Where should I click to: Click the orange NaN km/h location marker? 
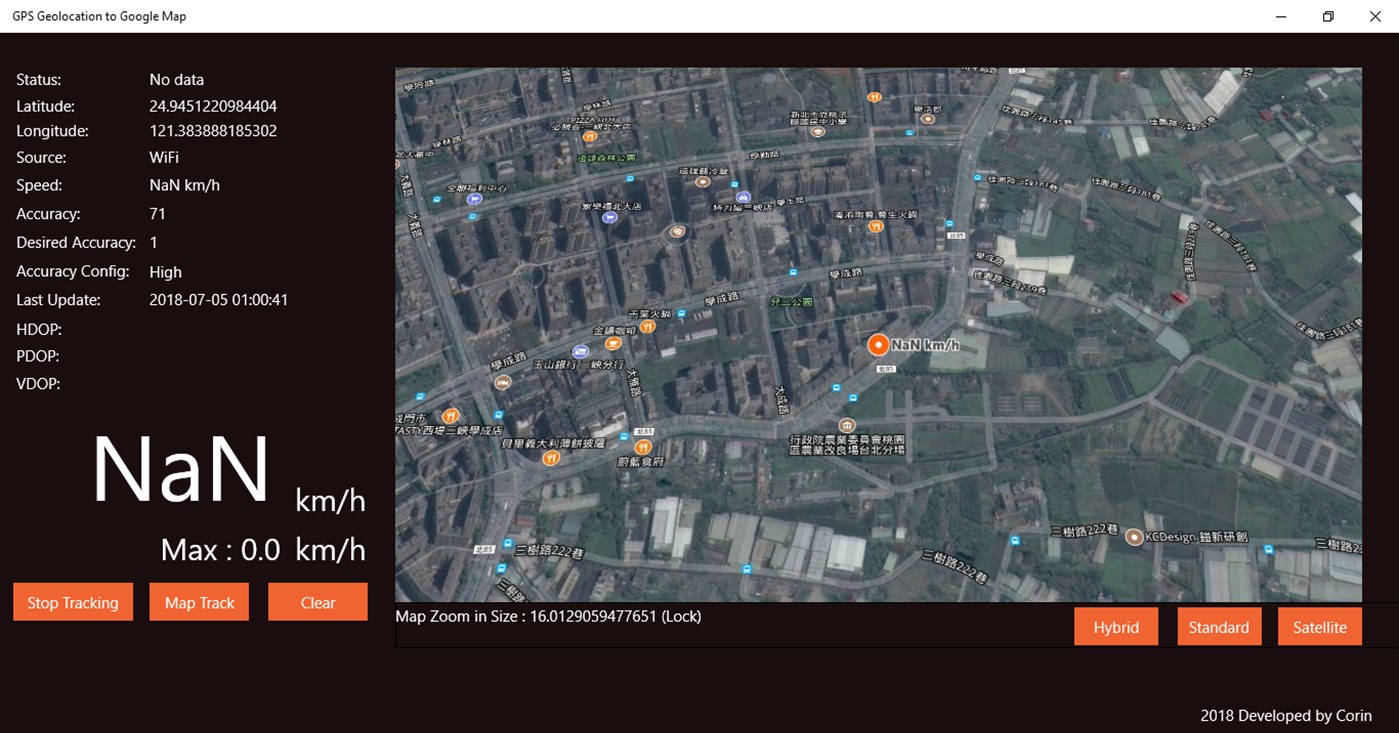pyautogui.click(x=878, y=345)
